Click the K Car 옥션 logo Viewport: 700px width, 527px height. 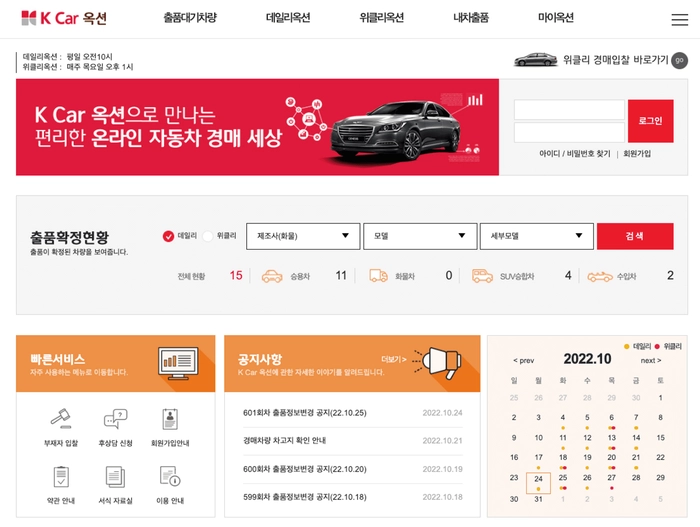pos(64,18)
